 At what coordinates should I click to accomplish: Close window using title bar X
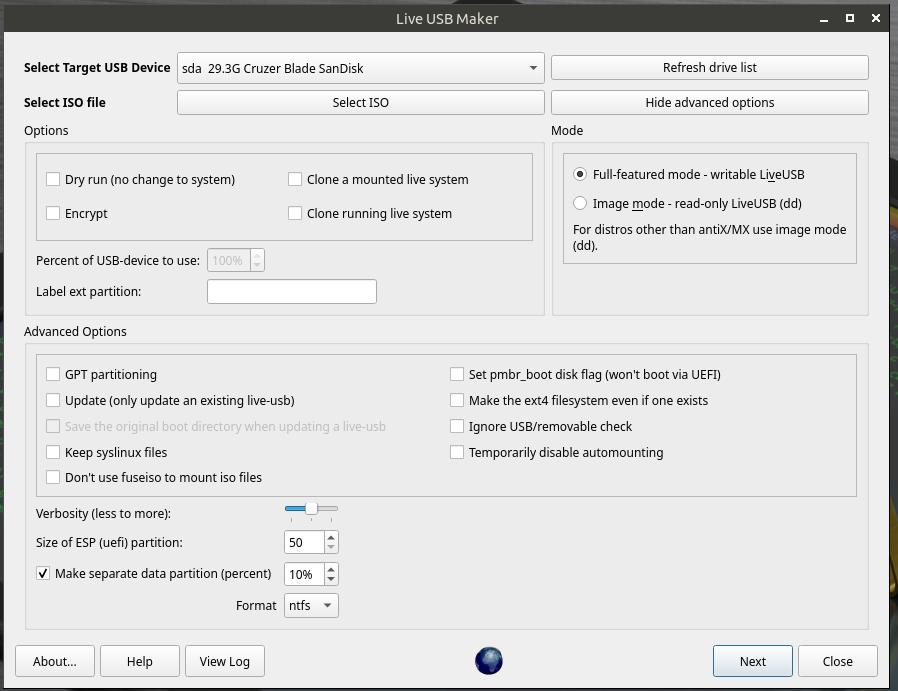point(876,18)
